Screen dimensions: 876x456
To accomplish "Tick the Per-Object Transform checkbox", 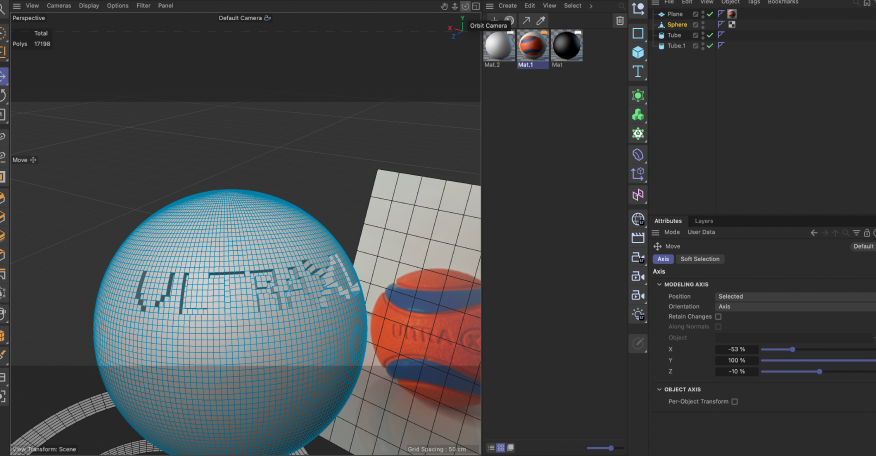I will point(735,401).
